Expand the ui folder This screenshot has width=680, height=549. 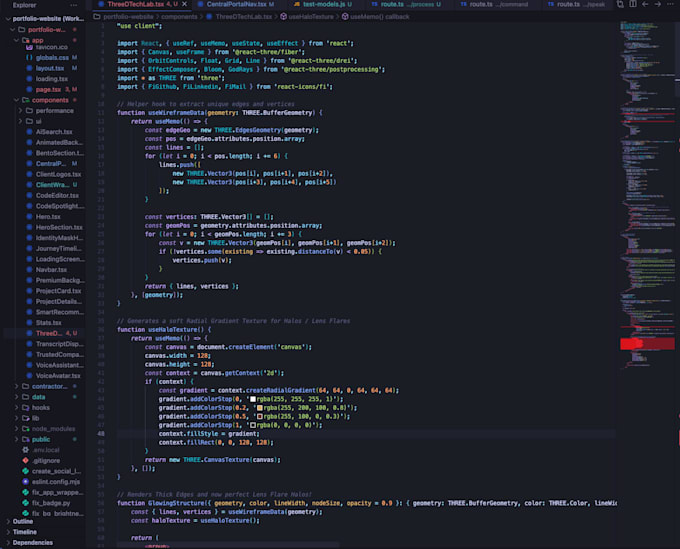pos(20,121)
